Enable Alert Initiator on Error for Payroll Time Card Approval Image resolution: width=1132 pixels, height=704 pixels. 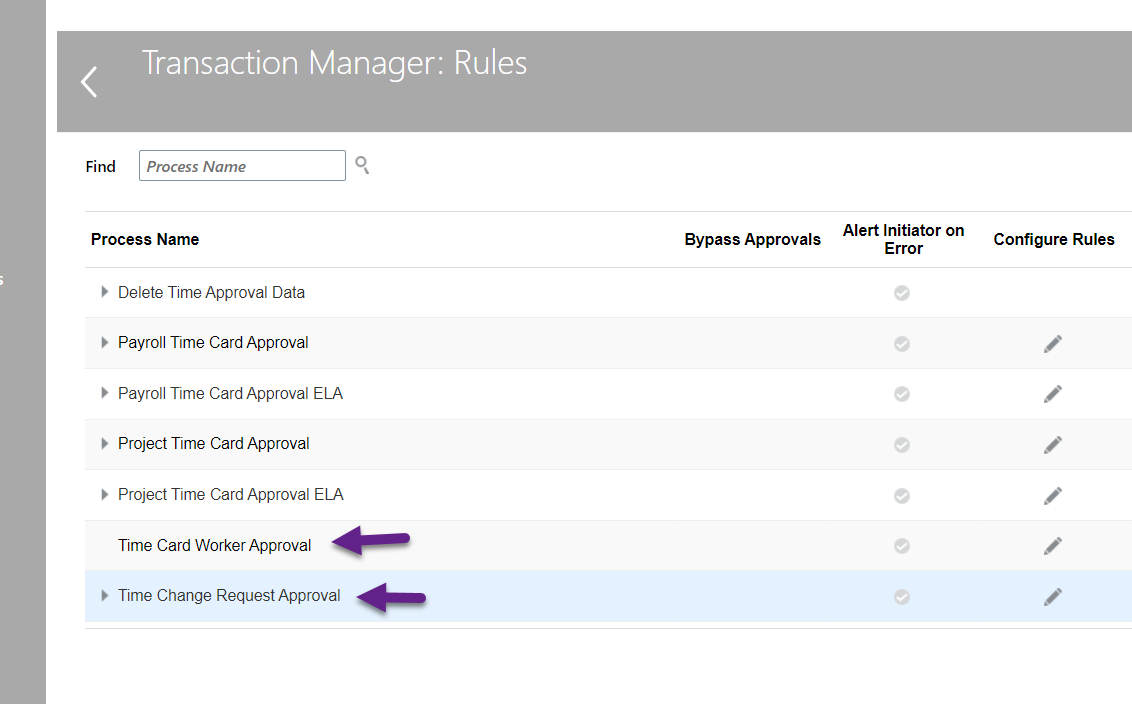point(901,343)
